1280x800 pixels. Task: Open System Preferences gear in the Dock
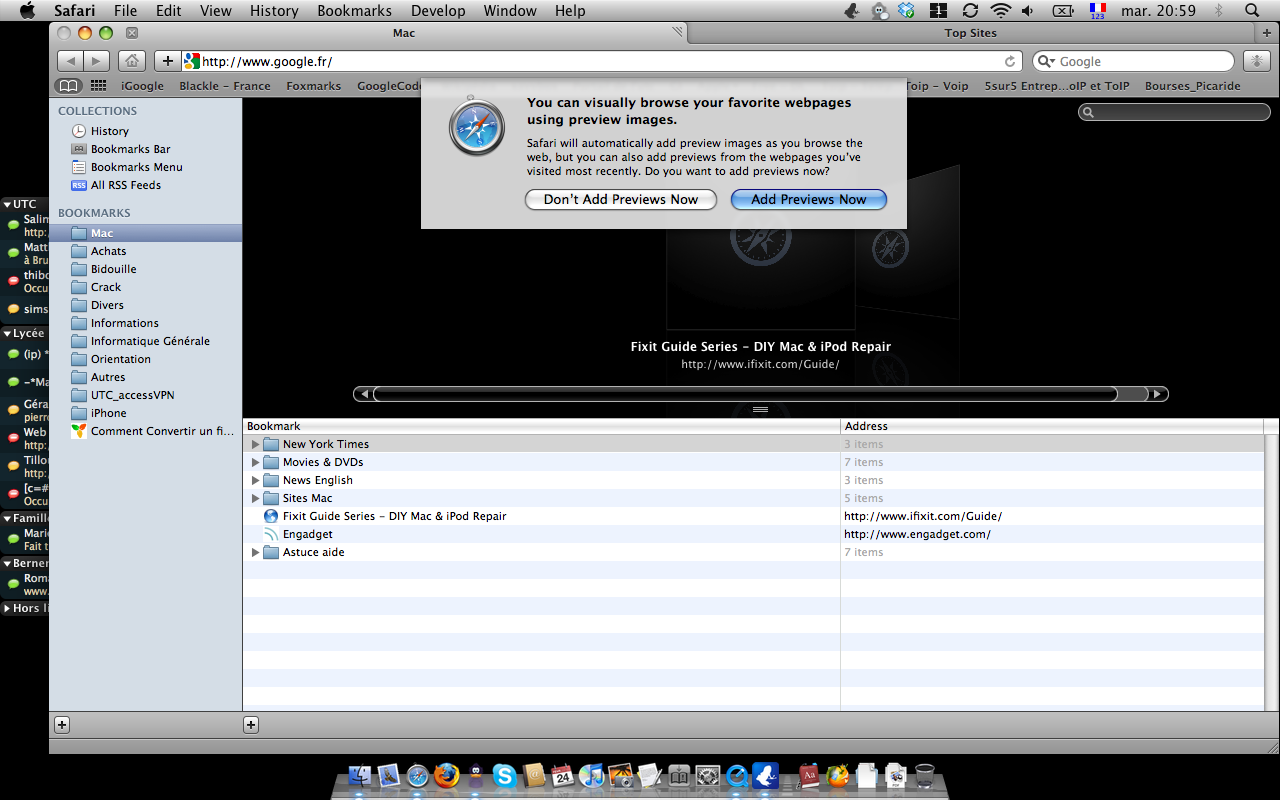click(708, 775)
